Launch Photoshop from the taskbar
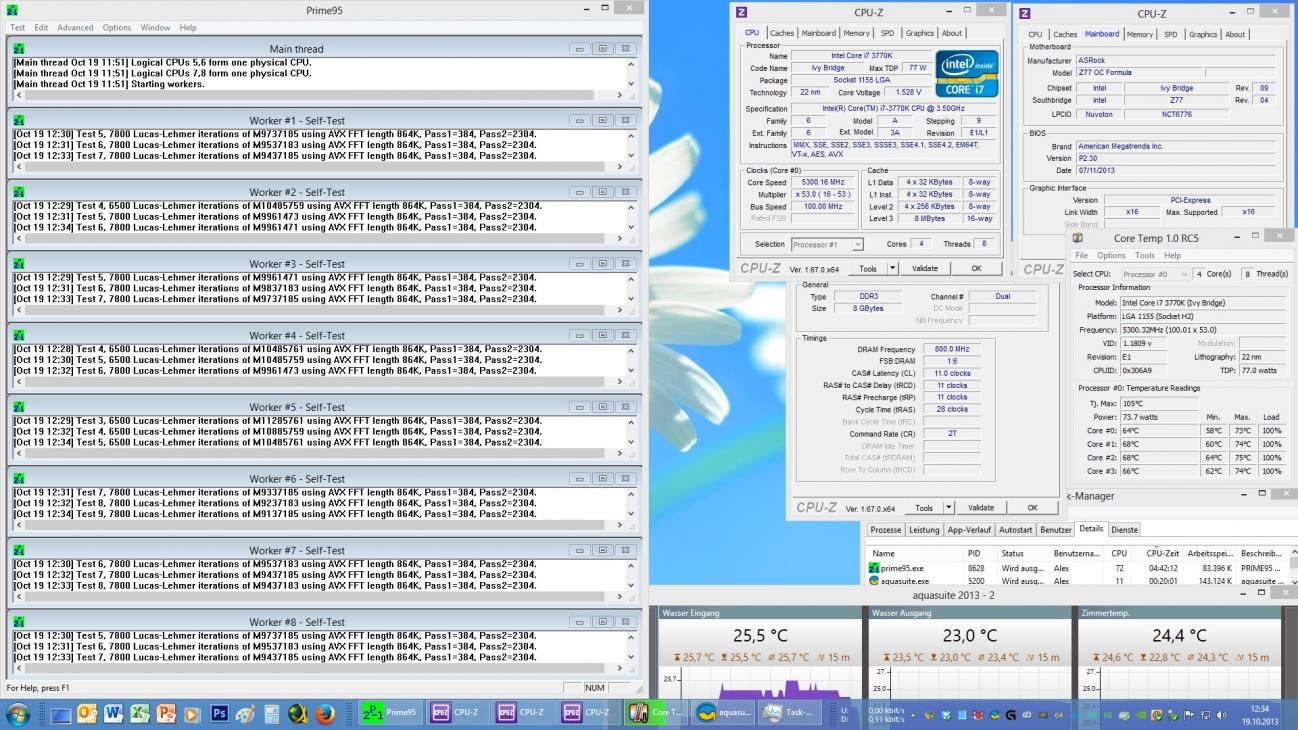Viewport: 1298px width, 730px height. point(219,714)
